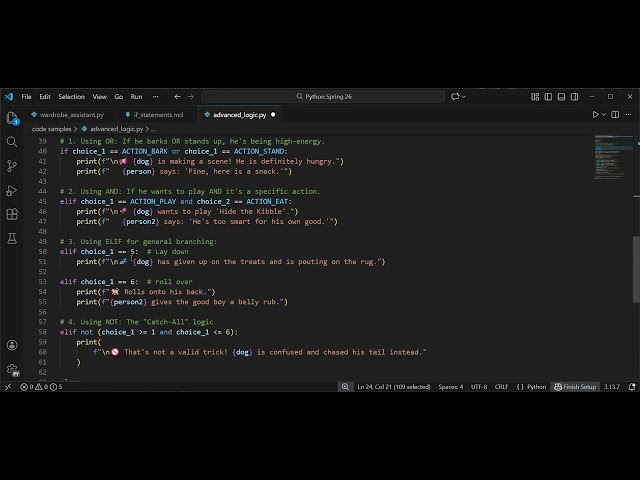Viewport: 640px width, 480px height.
Task: Click the zoom magnifier in status bar
Action: (x=345, y=387)
